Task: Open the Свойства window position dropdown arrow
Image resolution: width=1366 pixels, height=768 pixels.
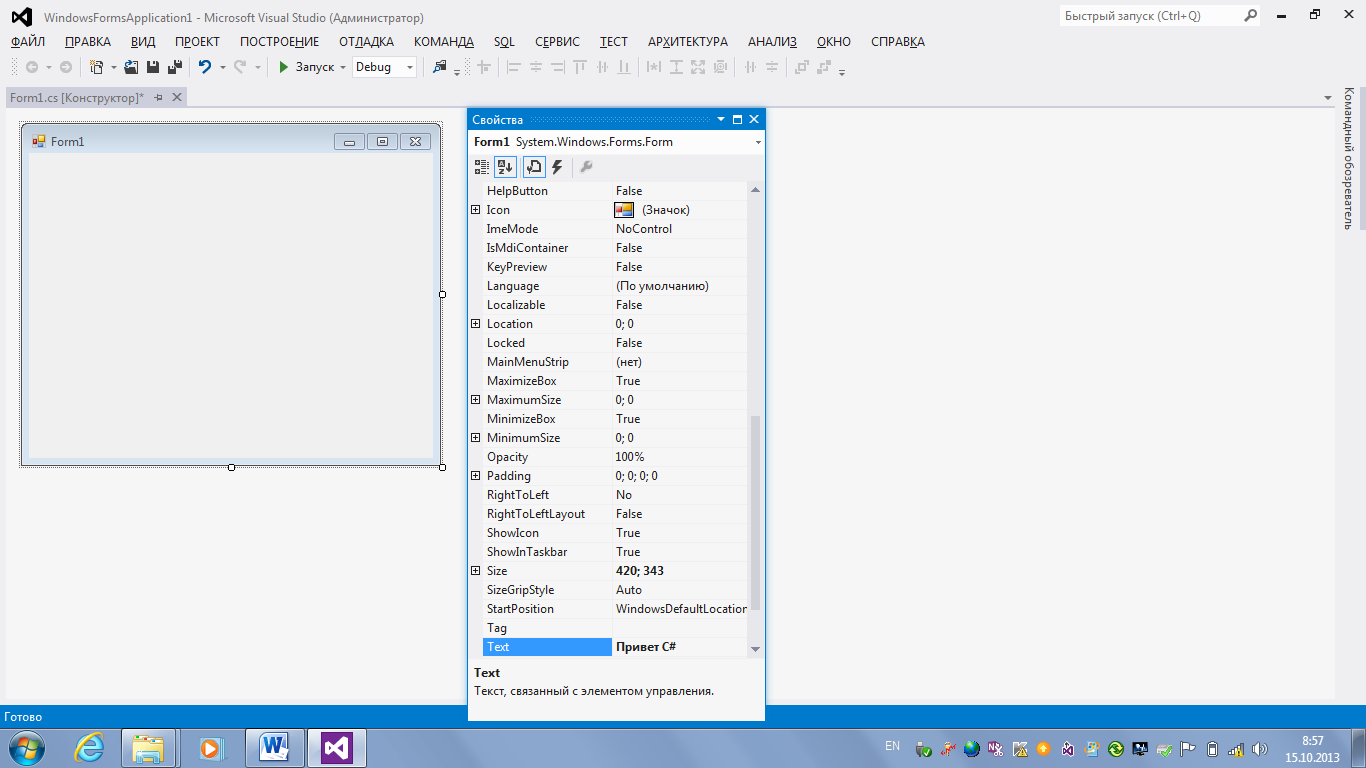Action: tap(721, 119)
